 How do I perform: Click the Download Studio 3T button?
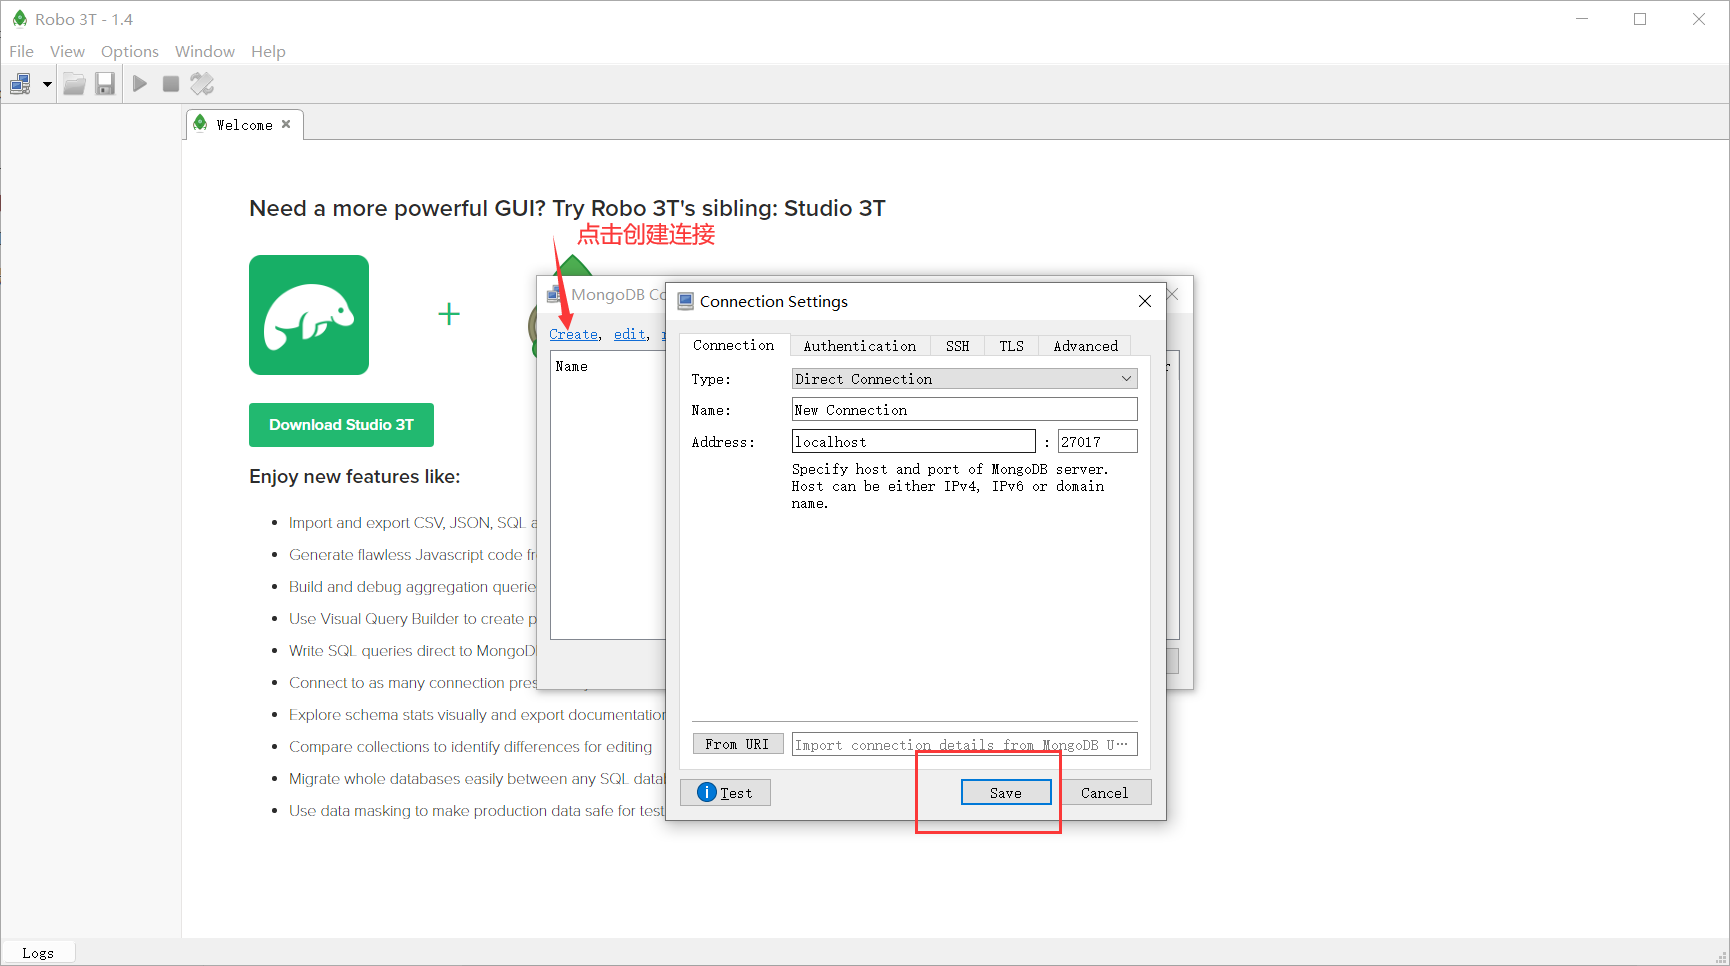point(341,425)
